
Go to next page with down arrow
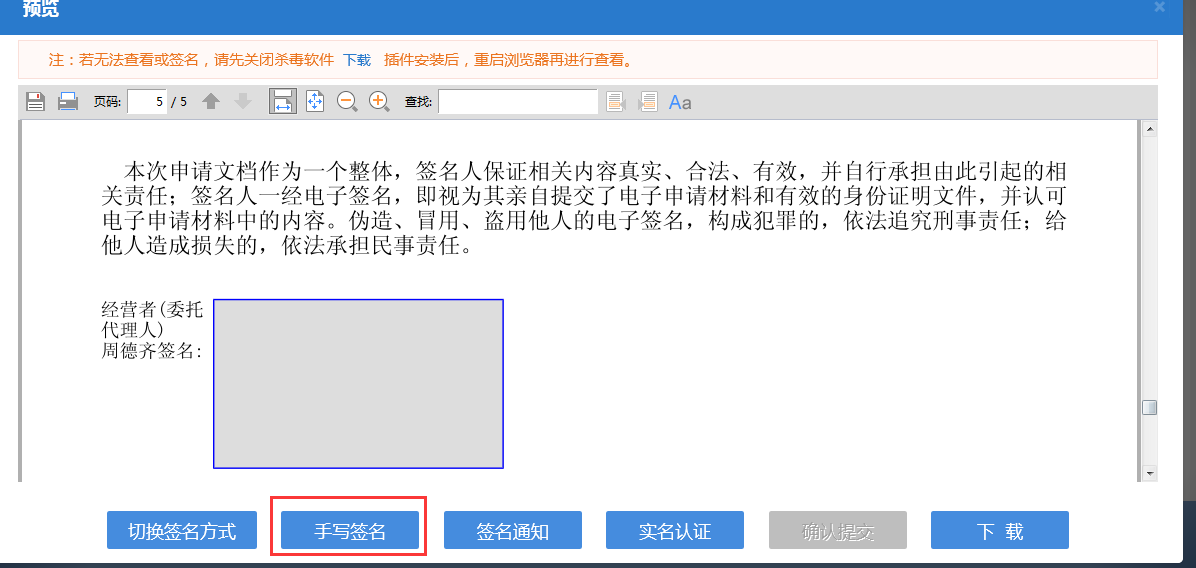click(242, 101)
